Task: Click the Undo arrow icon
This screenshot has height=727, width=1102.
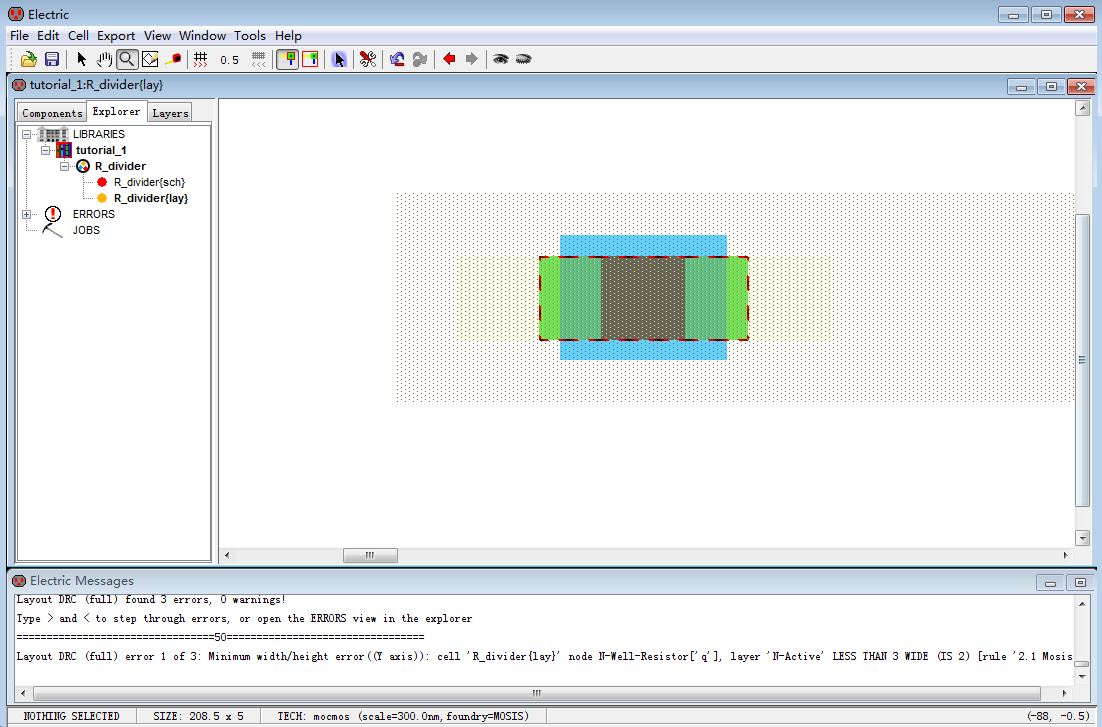Action: pyautogui.click(x=397, y=60)
